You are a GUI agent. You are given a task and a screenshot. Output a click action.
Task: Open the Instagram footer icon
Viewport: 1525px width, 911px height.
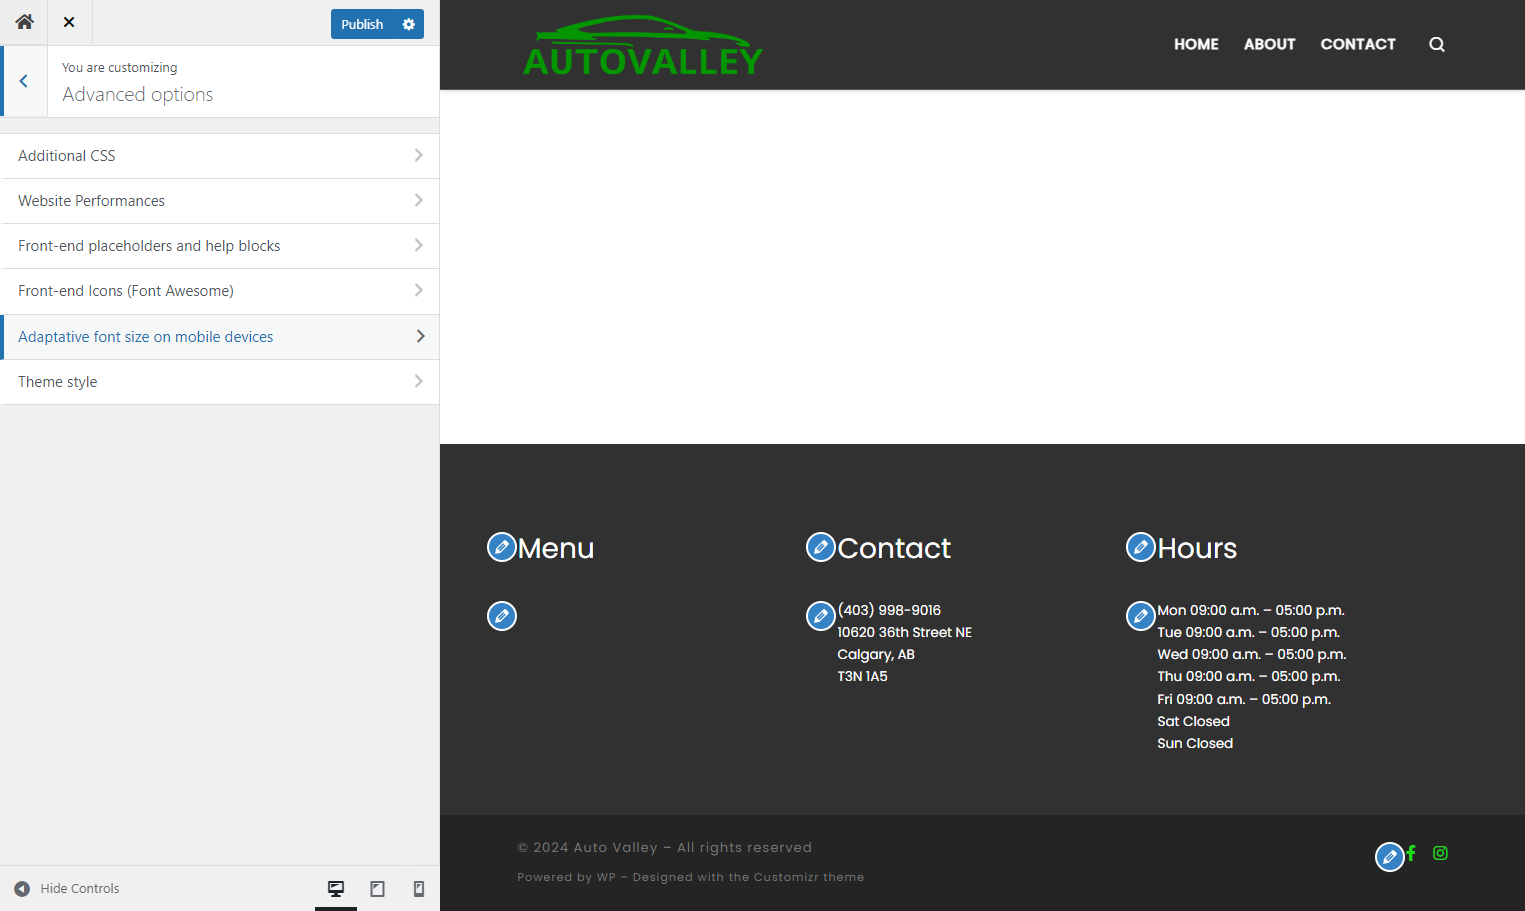1440,853
